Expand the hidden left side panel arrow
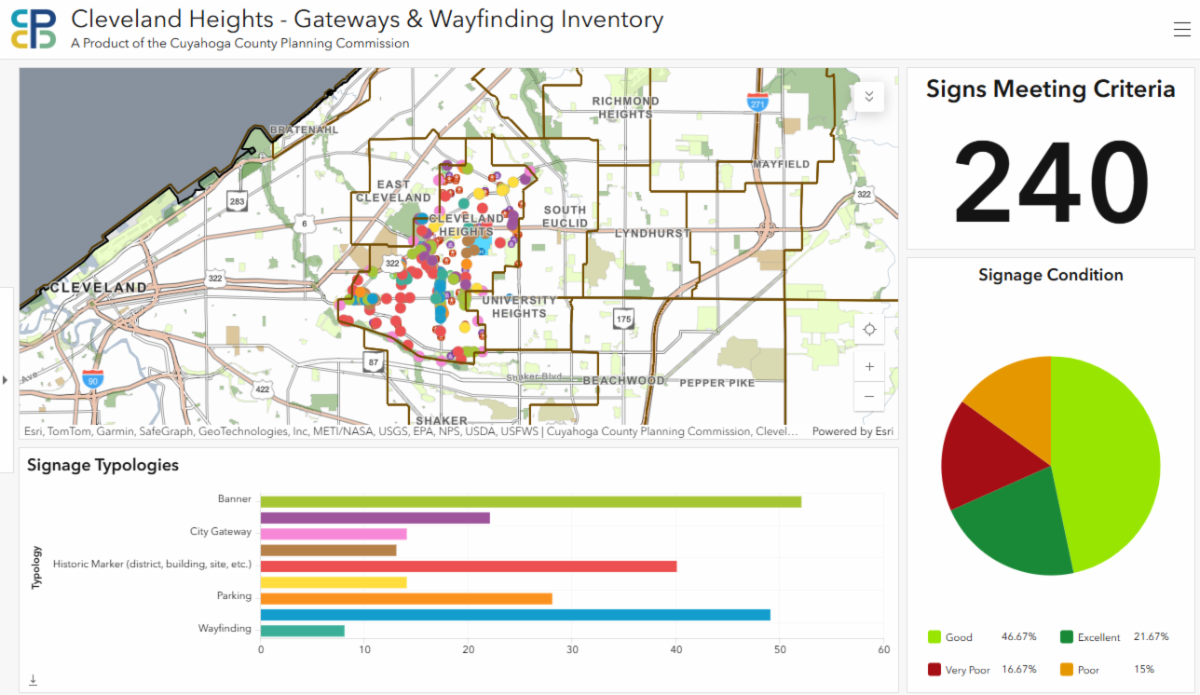 point(5,380)
